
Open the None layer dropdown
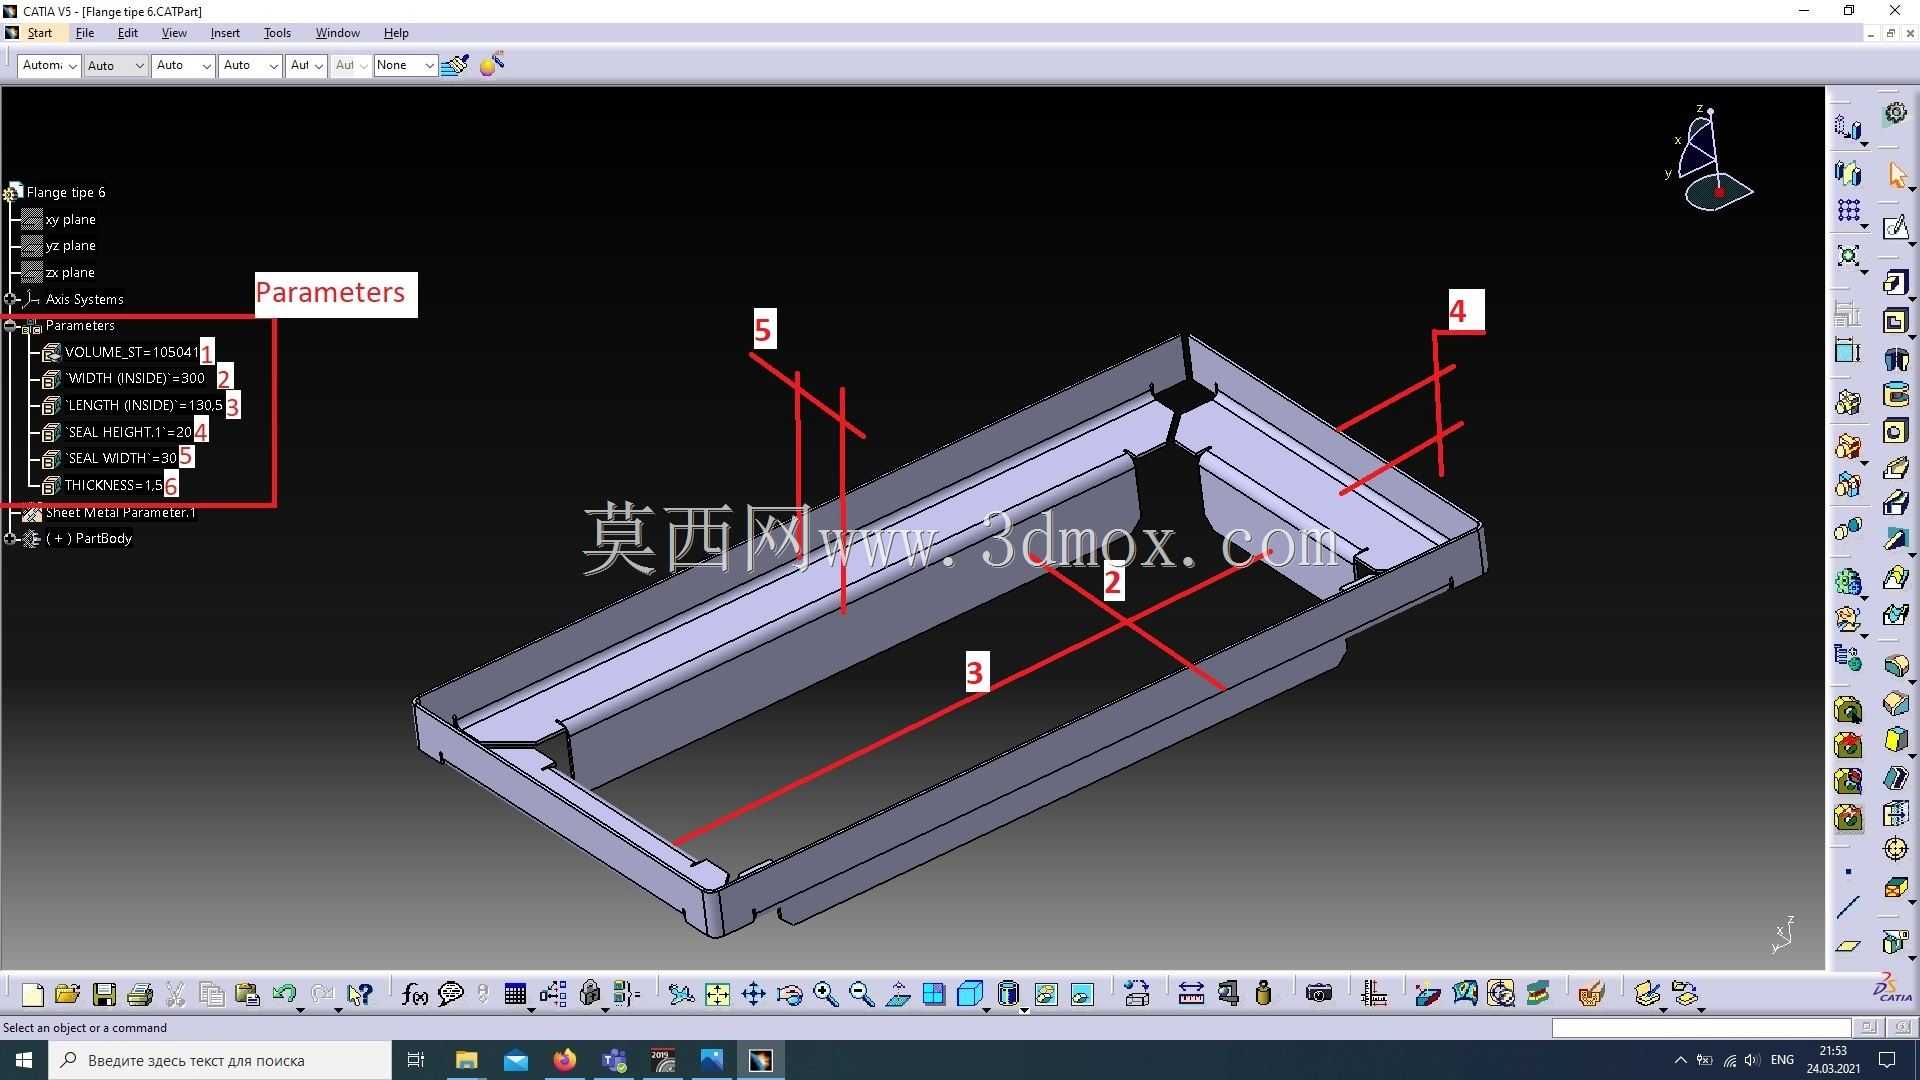pyautogui.click(x=406, y=65)
